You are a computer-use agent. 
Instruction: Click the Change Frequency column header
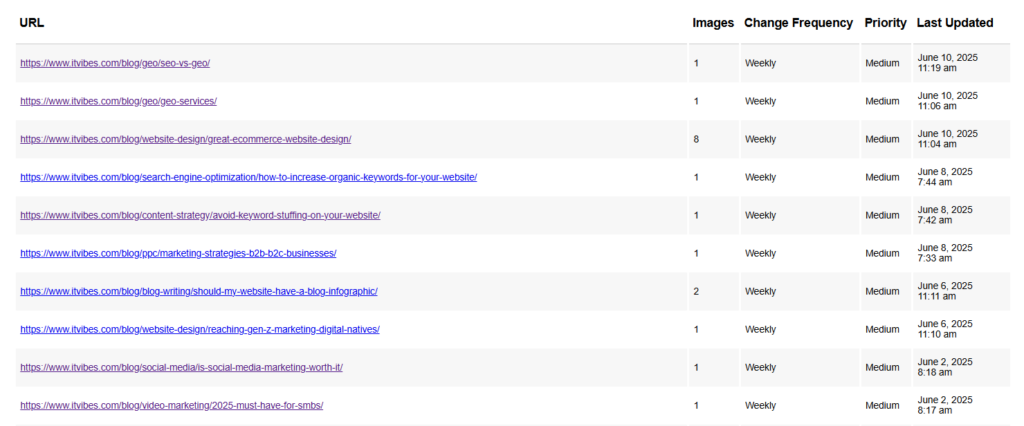(798, 23)
